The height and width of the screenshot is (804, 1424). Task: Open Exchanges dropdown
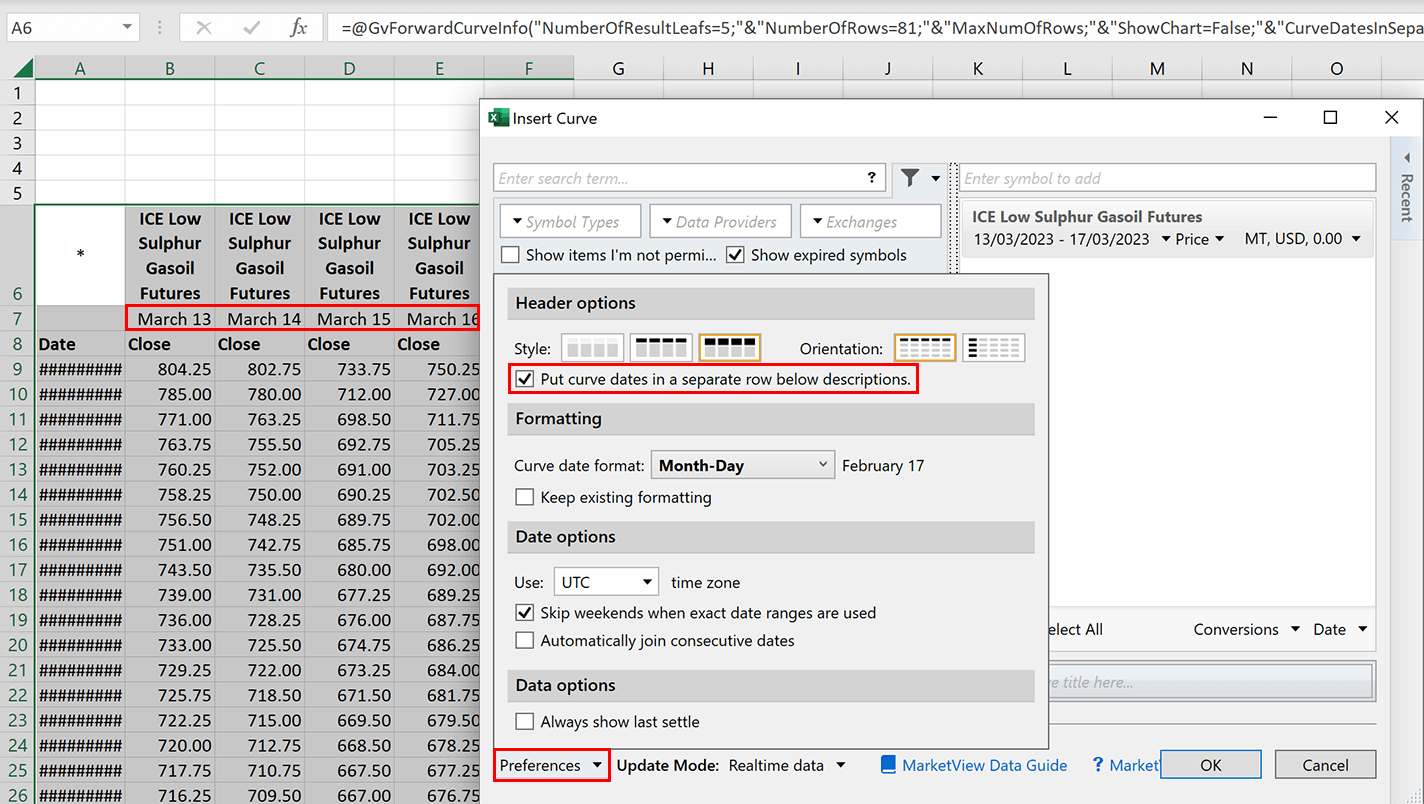[x=870, y=222]
